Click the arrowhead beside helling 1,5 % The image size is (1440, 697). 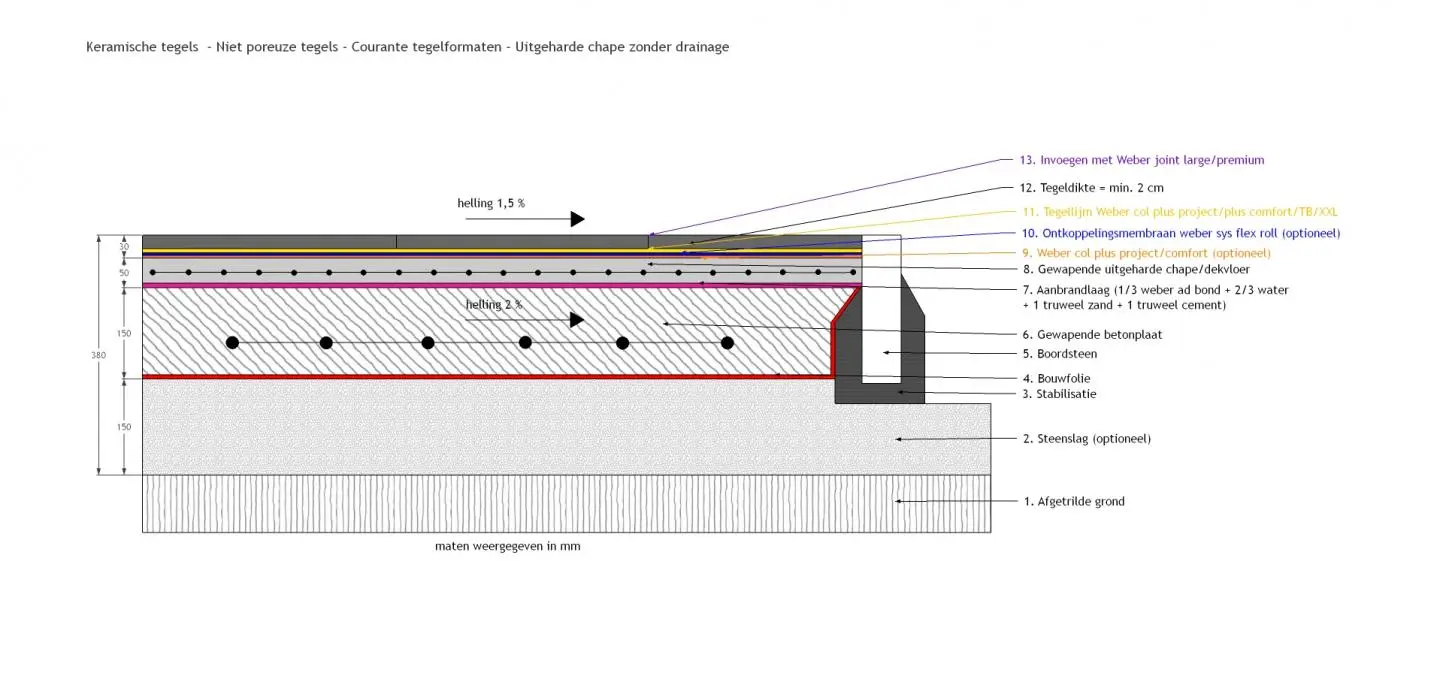click(577, 219)
